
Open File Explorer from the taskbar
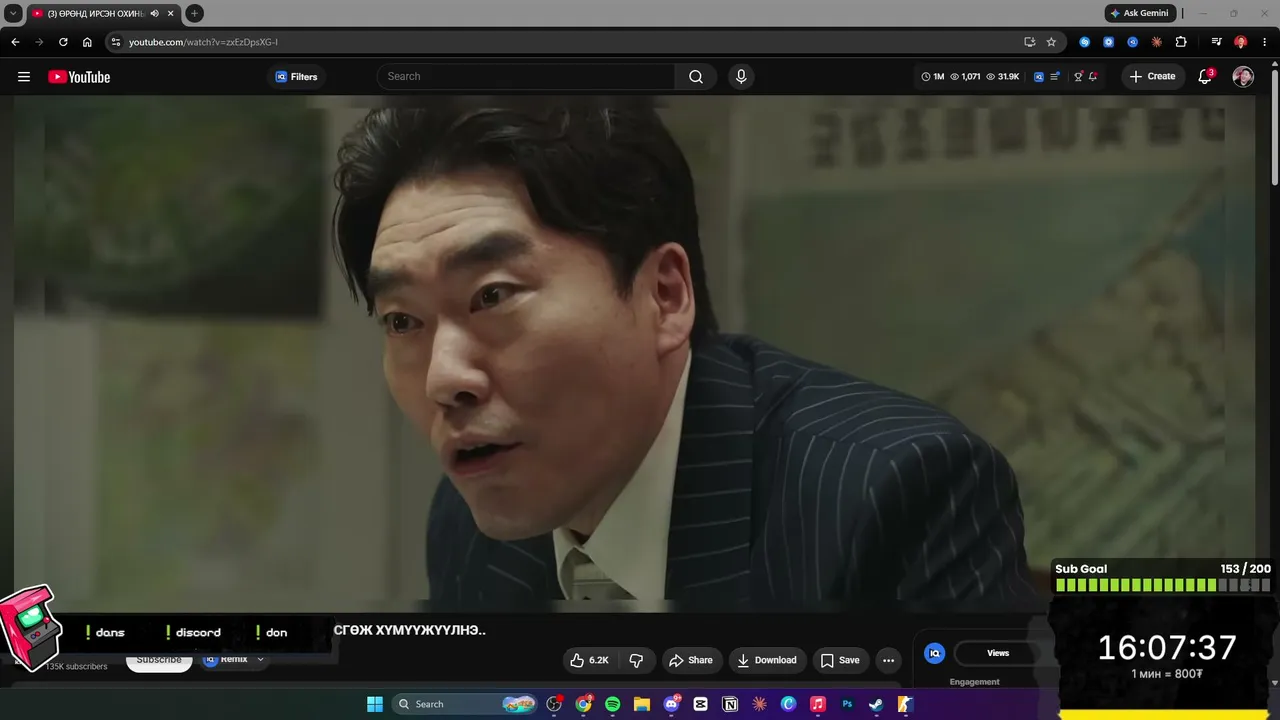pyautogui.click(x=642, y=704)
